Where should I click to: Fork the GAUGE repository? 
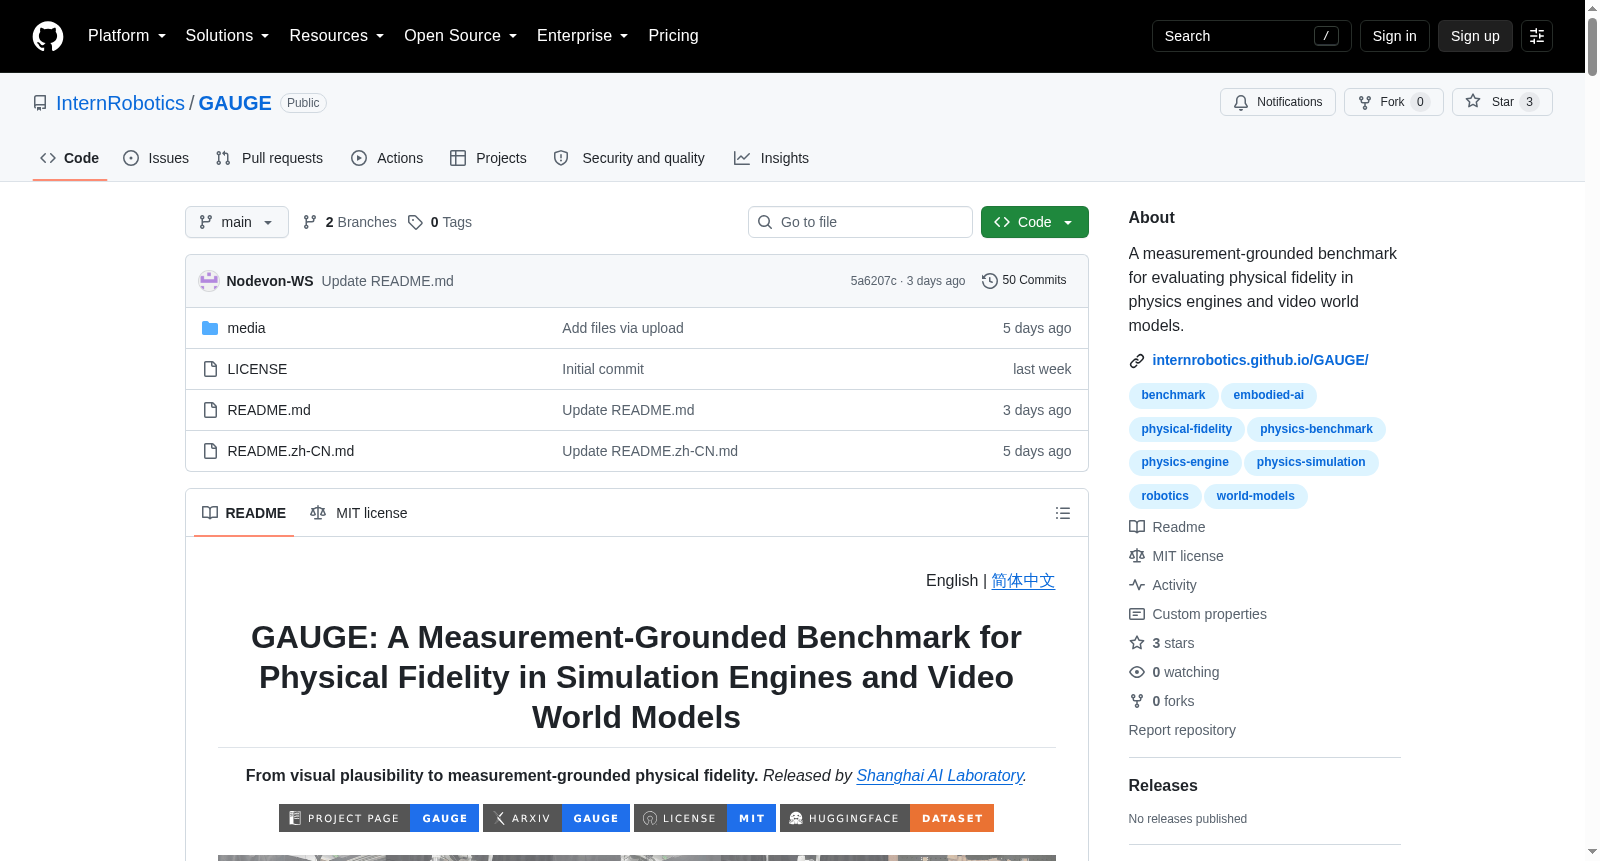pyautogui.click(x=1393, y=102)
